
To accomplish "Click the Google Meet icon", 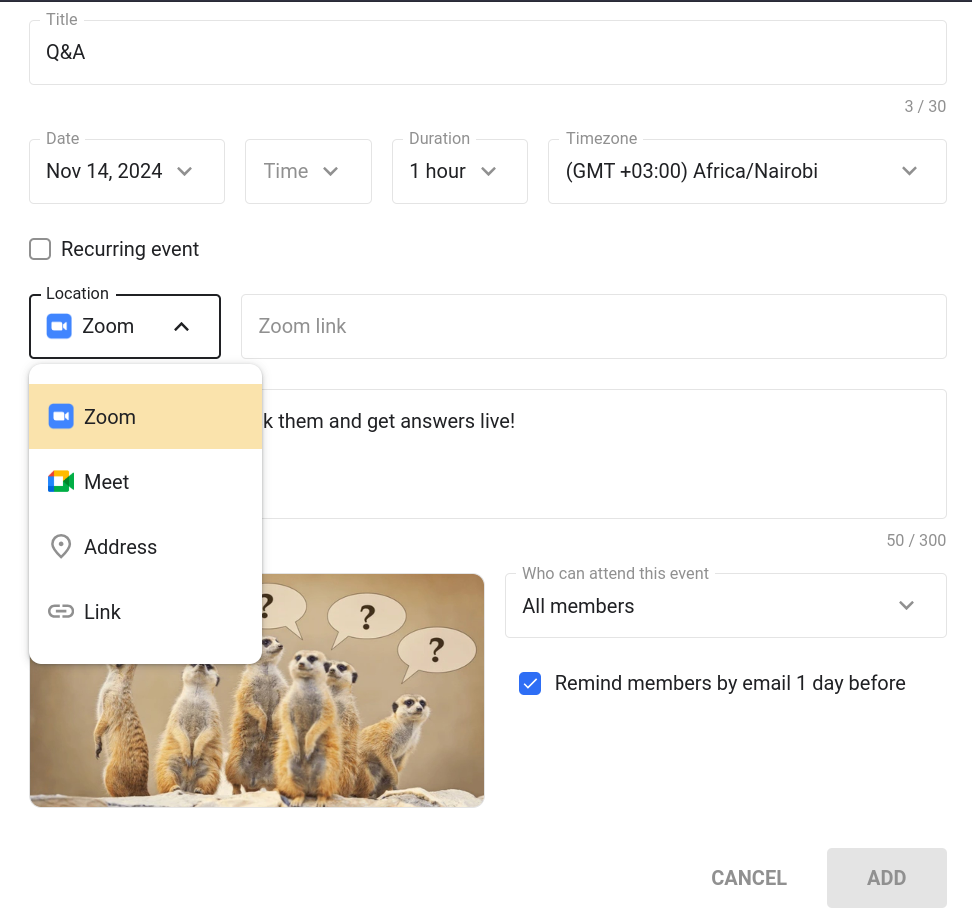I will tap(61, 482).
